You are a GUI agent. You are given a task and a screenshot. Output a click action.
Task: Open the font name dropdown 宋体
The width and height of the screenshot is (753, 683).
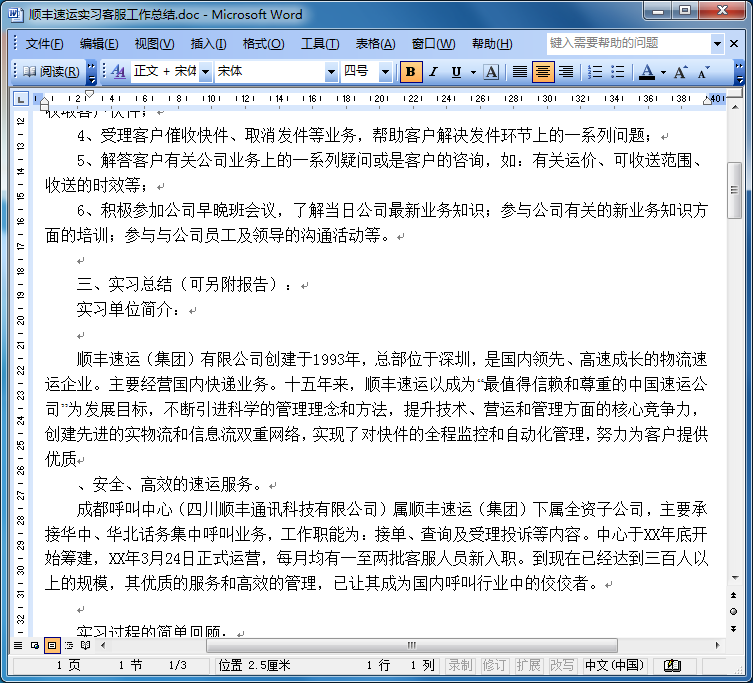331,72
